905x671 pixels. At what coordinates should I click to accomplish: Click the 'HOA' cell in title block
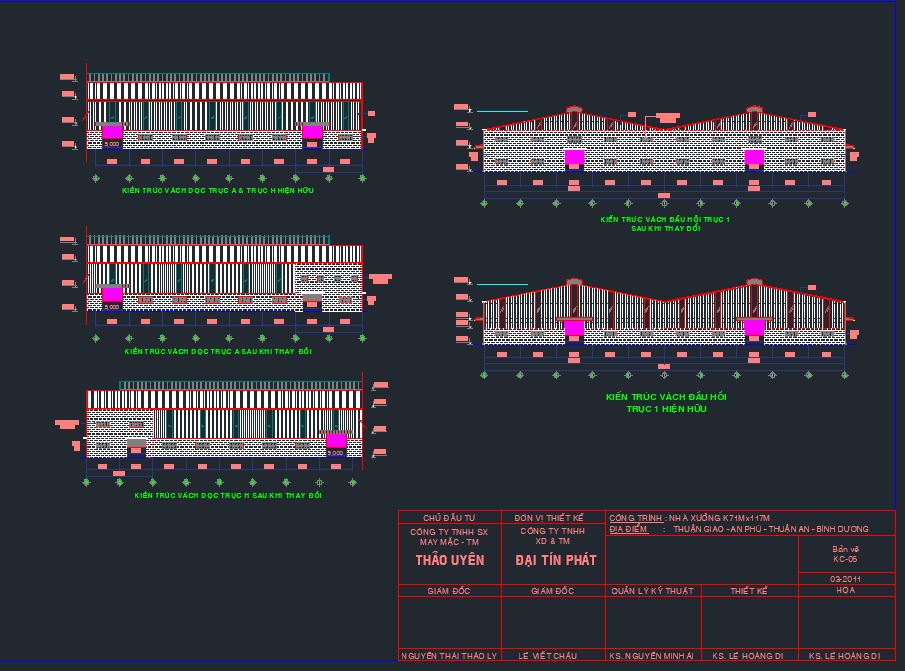[845, 590]
